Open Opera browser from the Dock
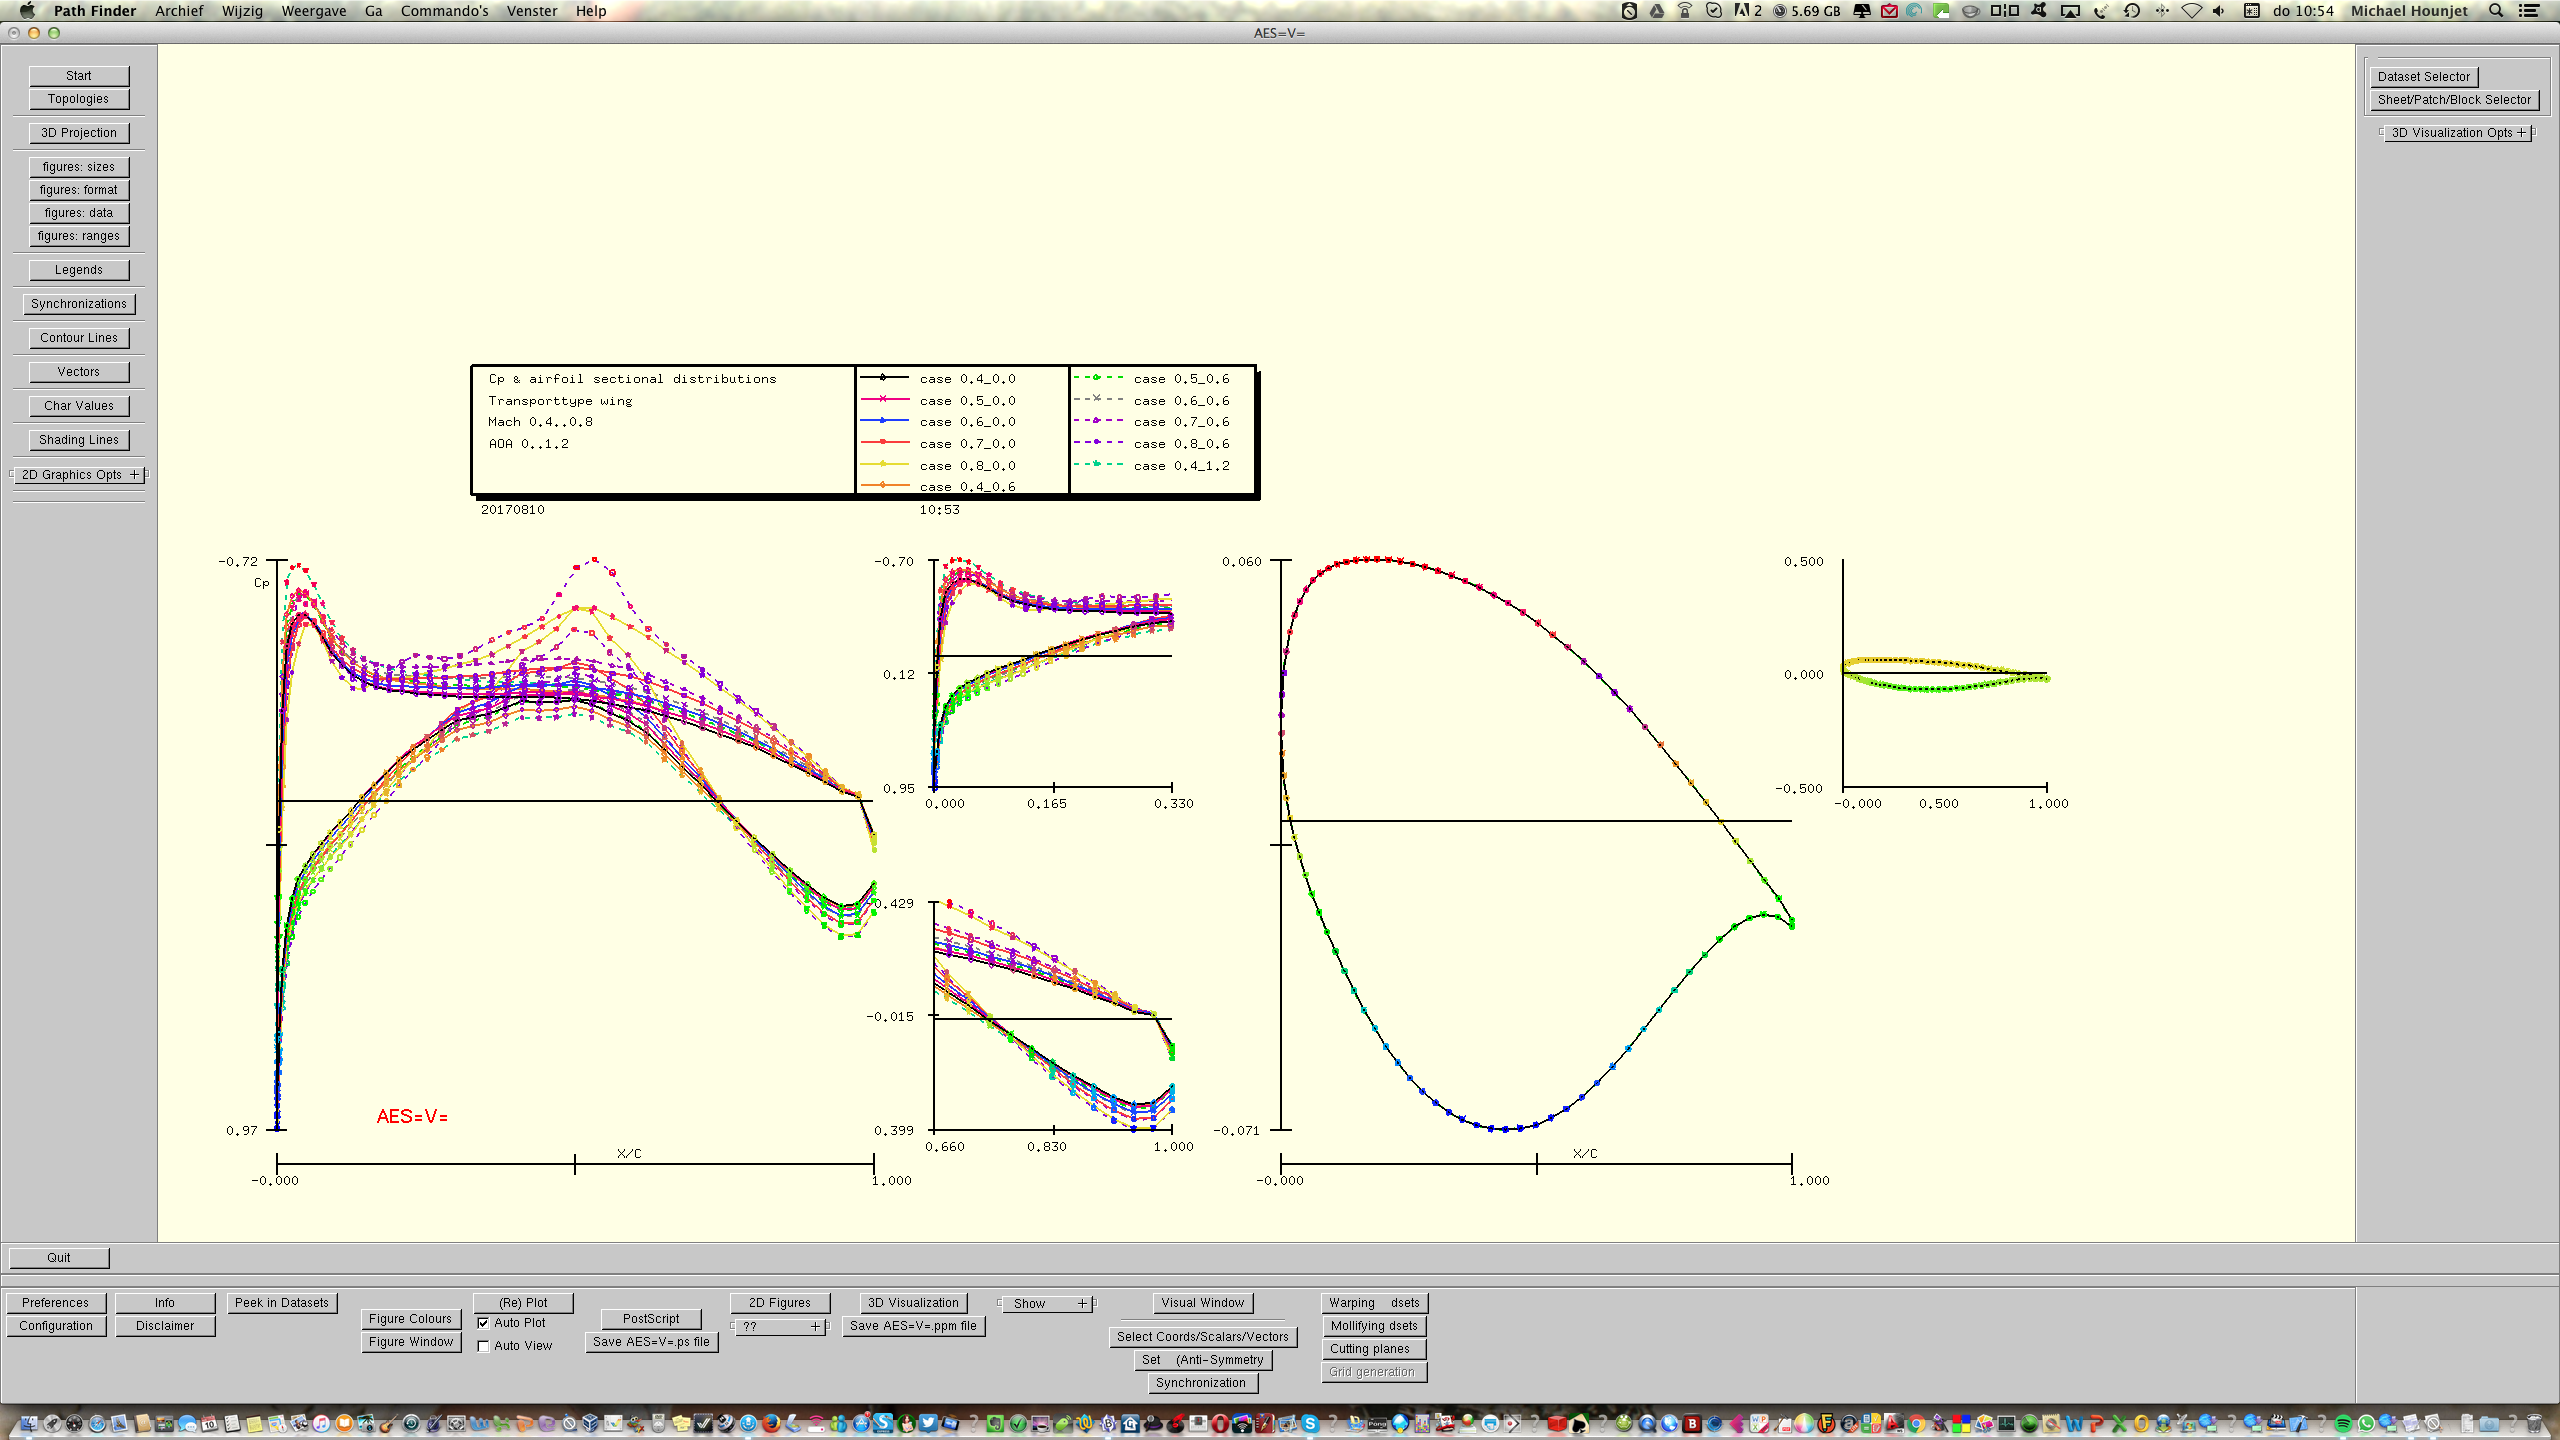Screen dimensions: 2560x1440 tap(1220, 1423)
